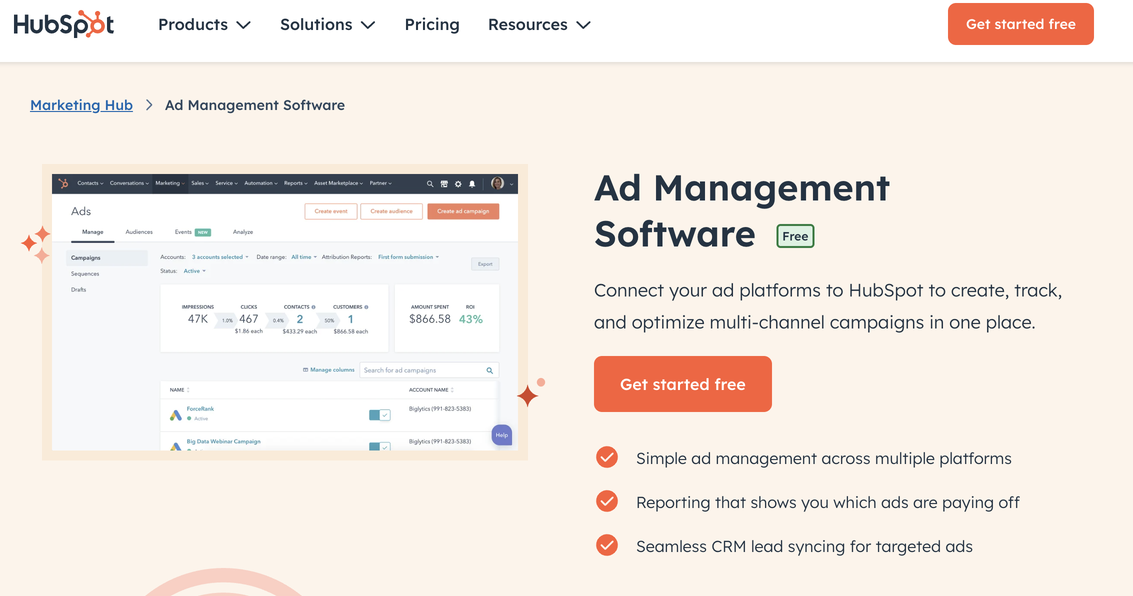This screenshot has width=1133, height=596.
Task: Open notifications via the bell icon
Action: pyautogui.click(x=472, y=184)
